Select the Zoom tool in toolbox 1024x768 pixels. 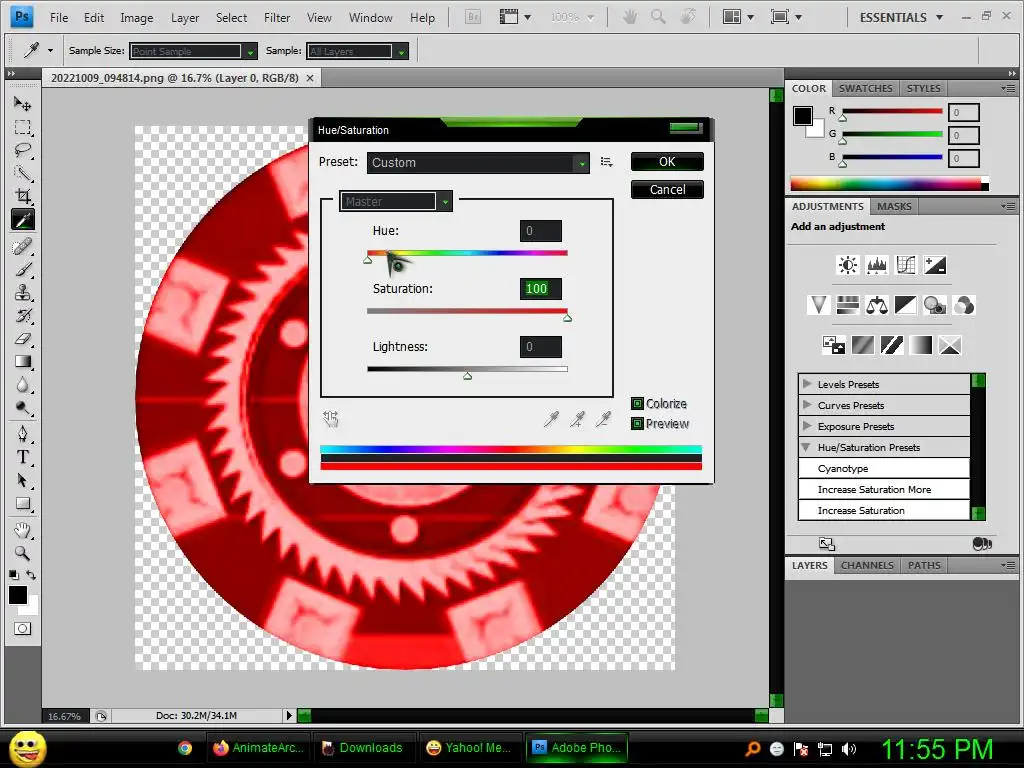[23, 553]
